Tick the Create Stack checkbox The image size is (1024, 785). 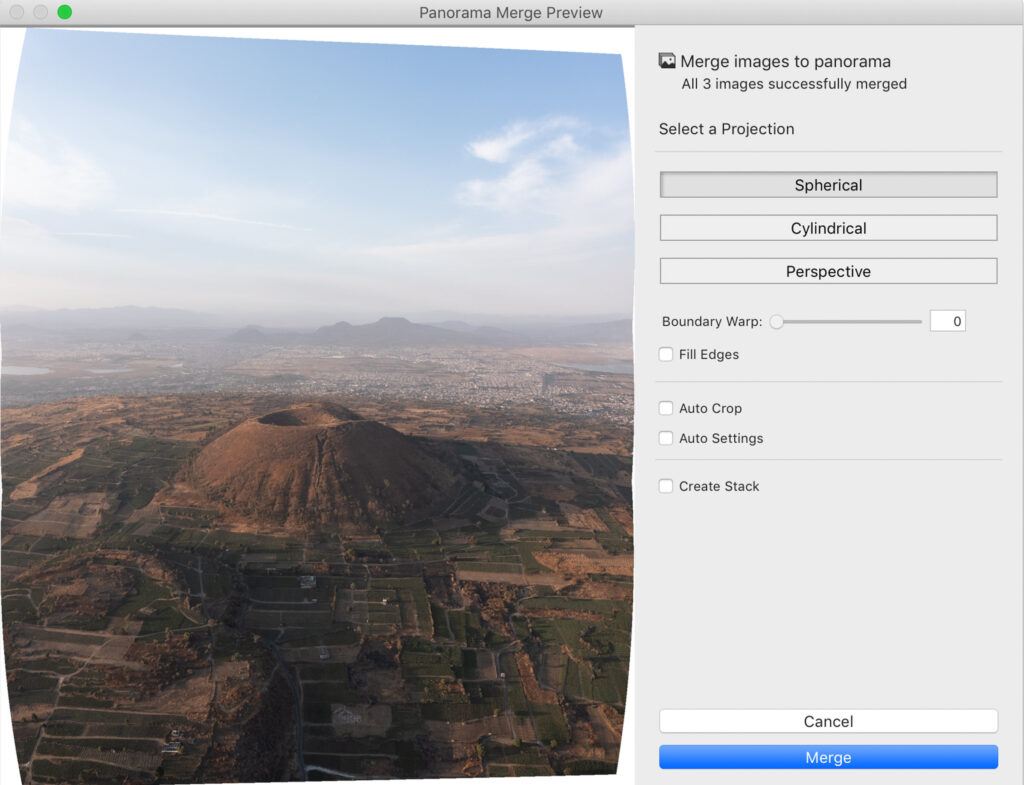pos(666,486)
